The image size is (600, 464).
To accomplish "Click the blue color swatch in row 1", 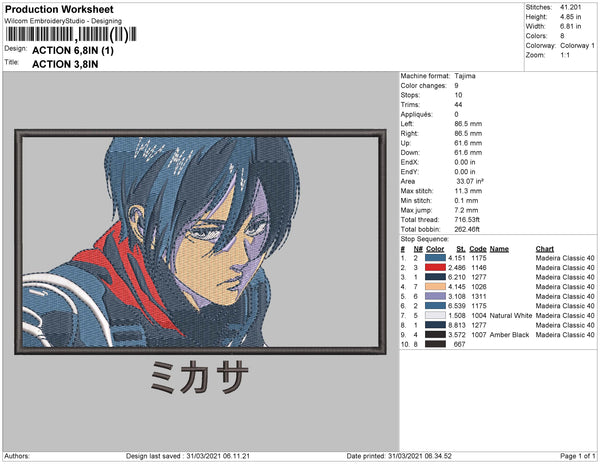I will 435,258.
